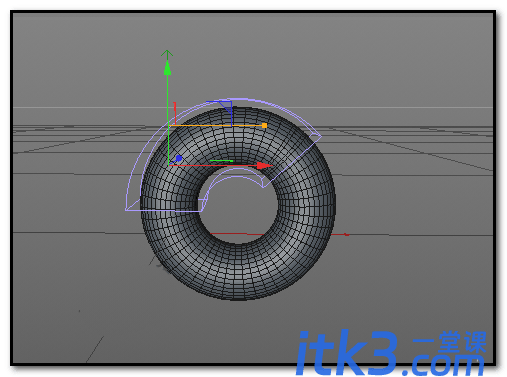Select the blue Z-axis dot handle
This screenshot has width=507, height=377.
[179, 158]
